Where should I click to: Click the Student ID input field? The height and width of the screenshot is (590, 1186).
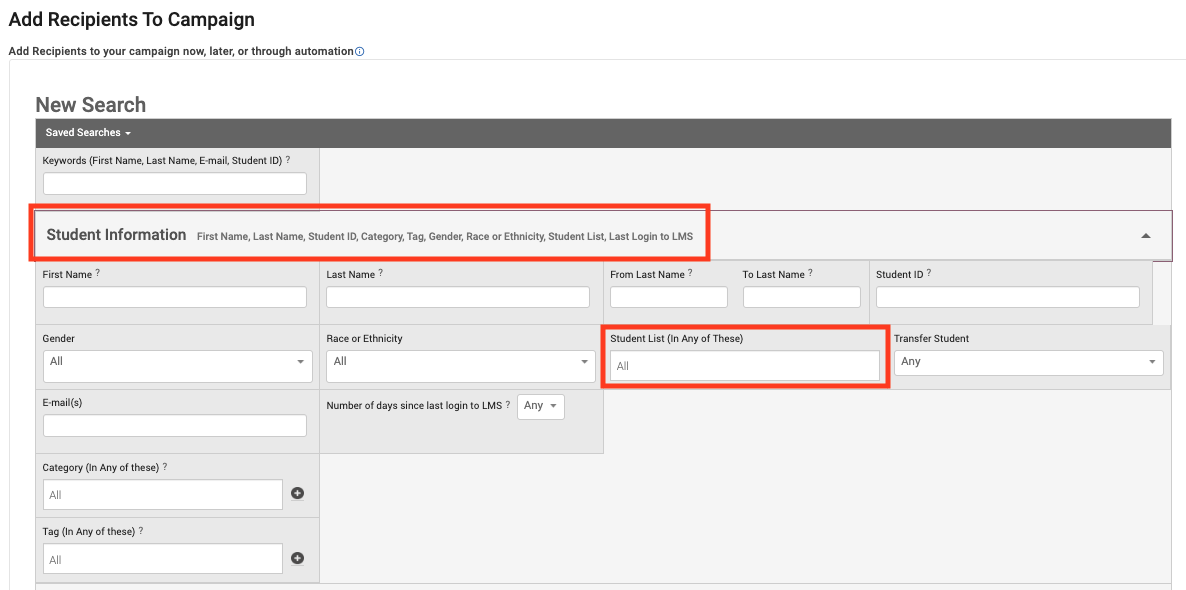tap(1007, 297)
